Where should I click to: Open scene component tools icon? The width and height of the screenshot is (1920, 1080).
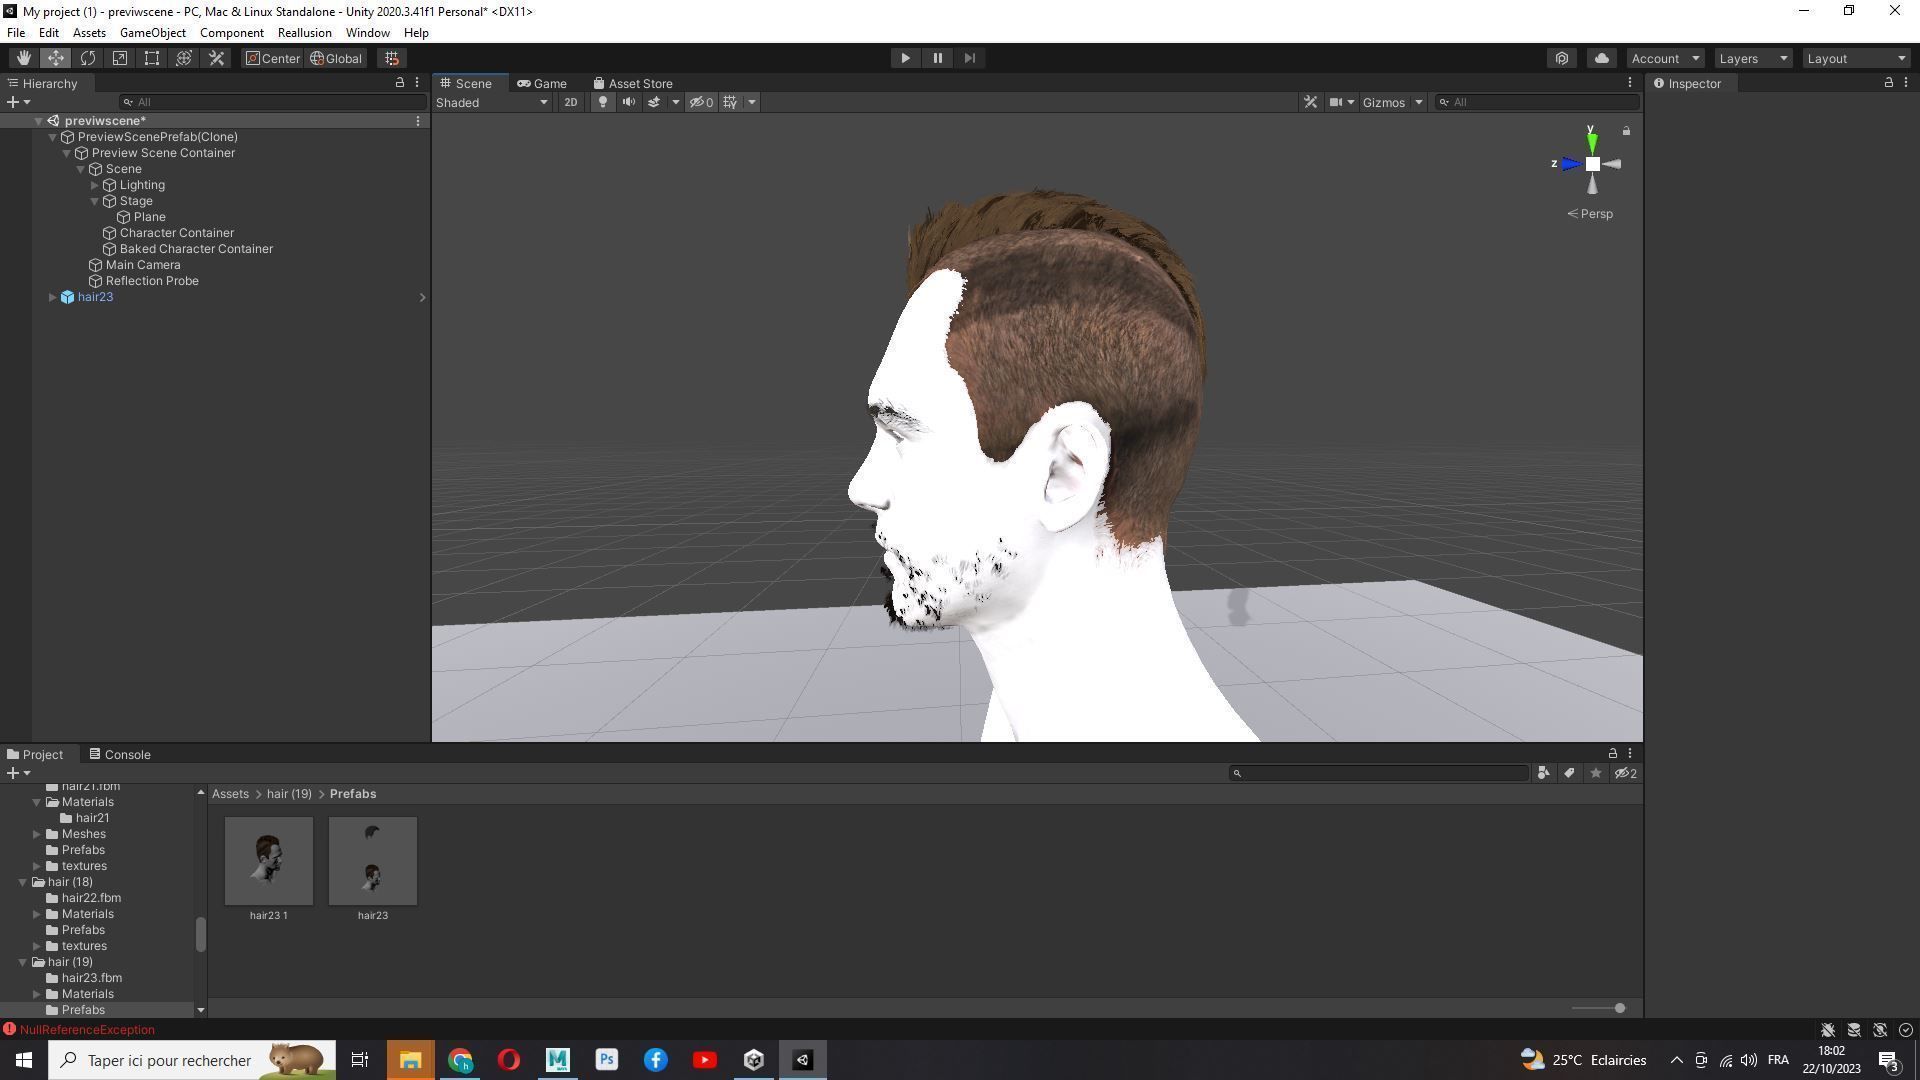(1310, 102)
